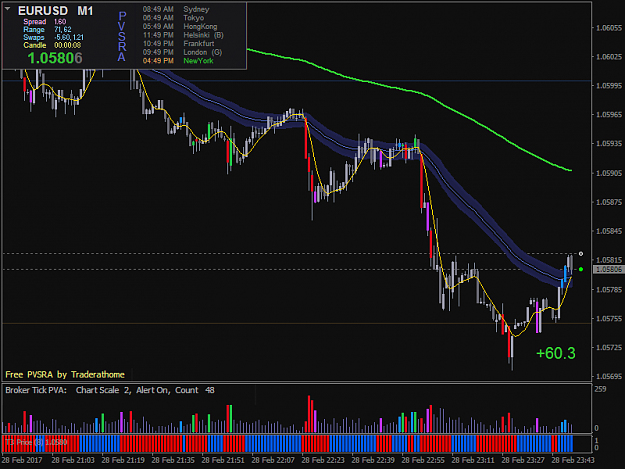
Task: Select the Tokyo session time row
Action: click(173, 18)
